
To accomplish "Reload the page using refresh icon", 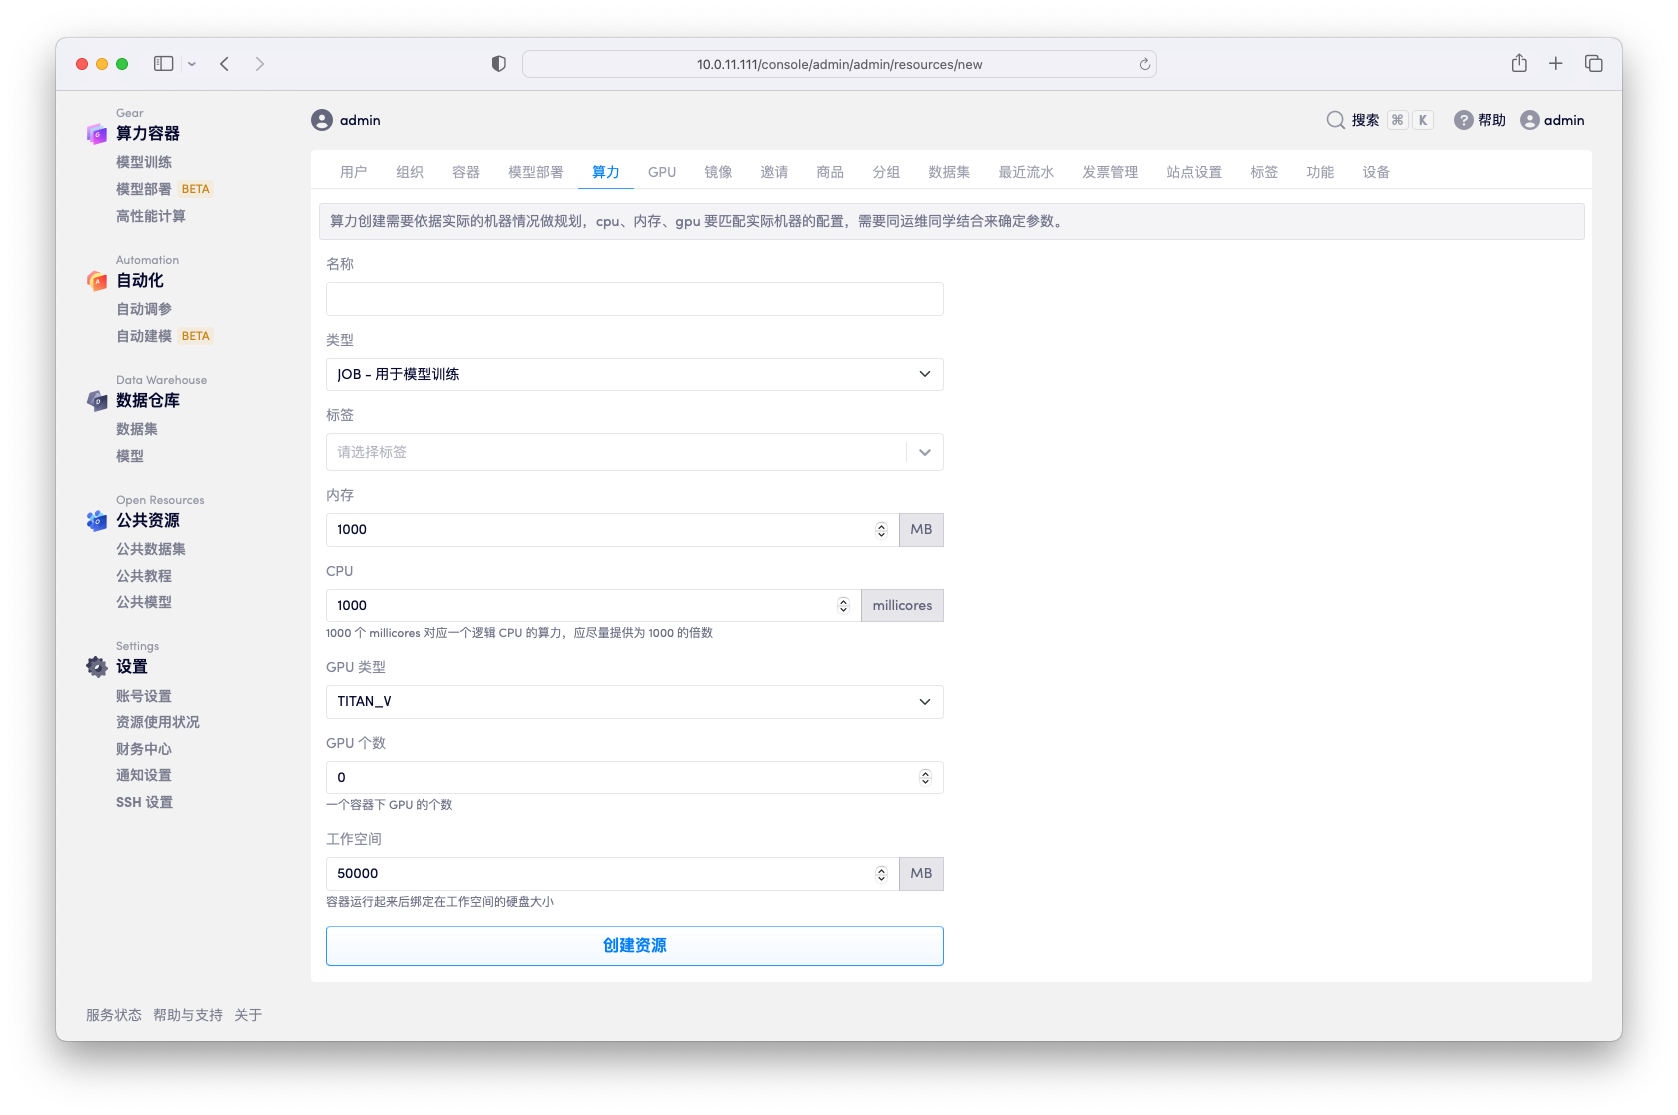I will (x=1145, y=65).
